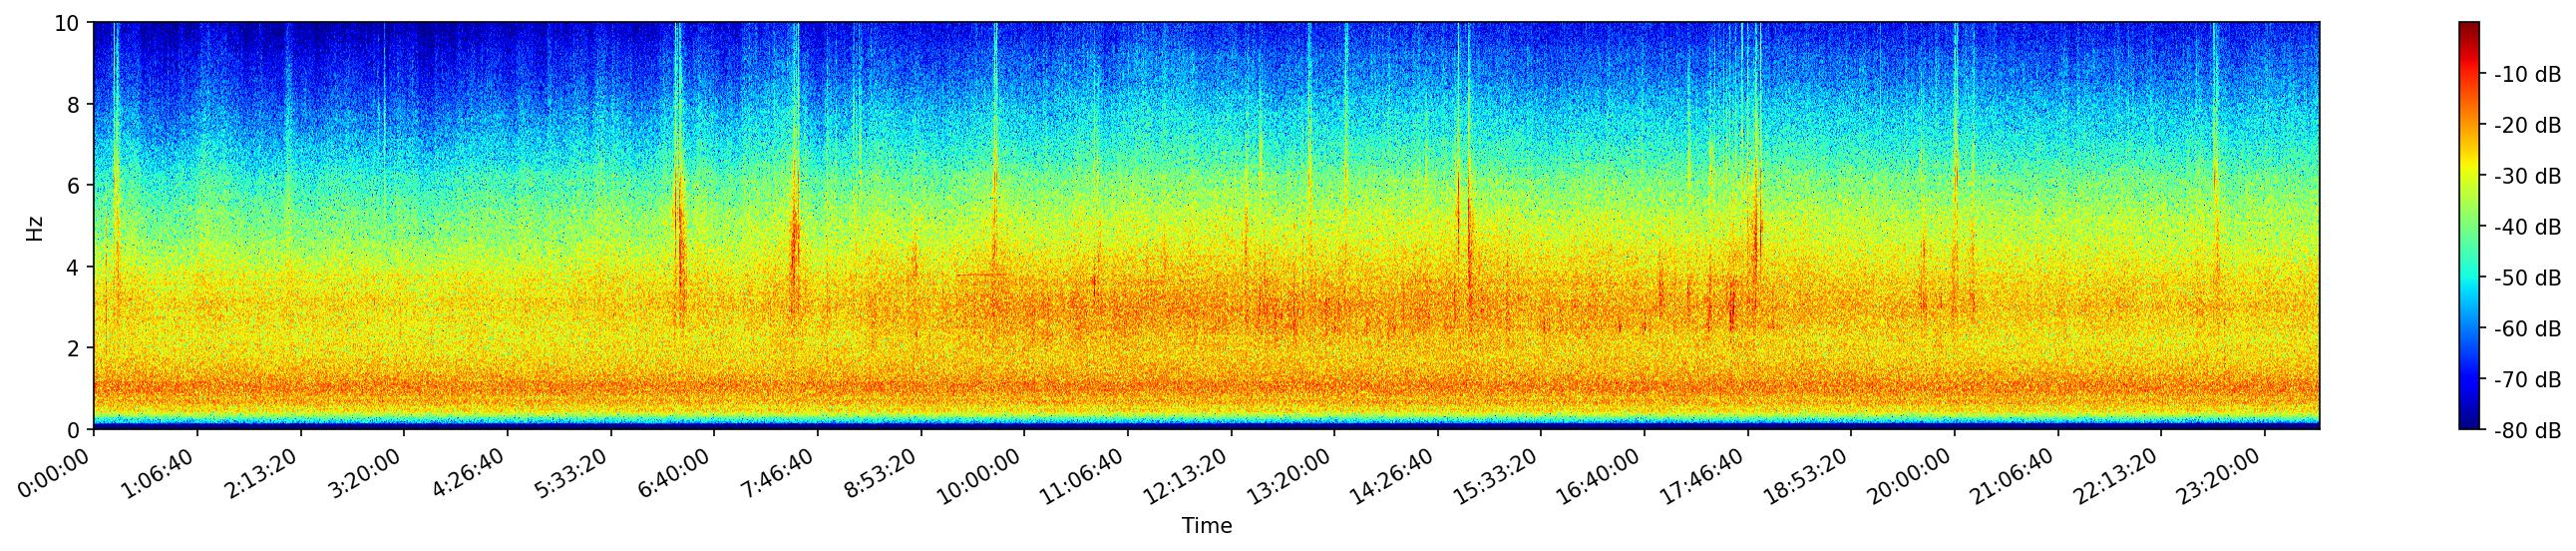Click the 'Hz' y-axis title
The width and height of the screenshot is (2576, 551).
pos(35,227)
